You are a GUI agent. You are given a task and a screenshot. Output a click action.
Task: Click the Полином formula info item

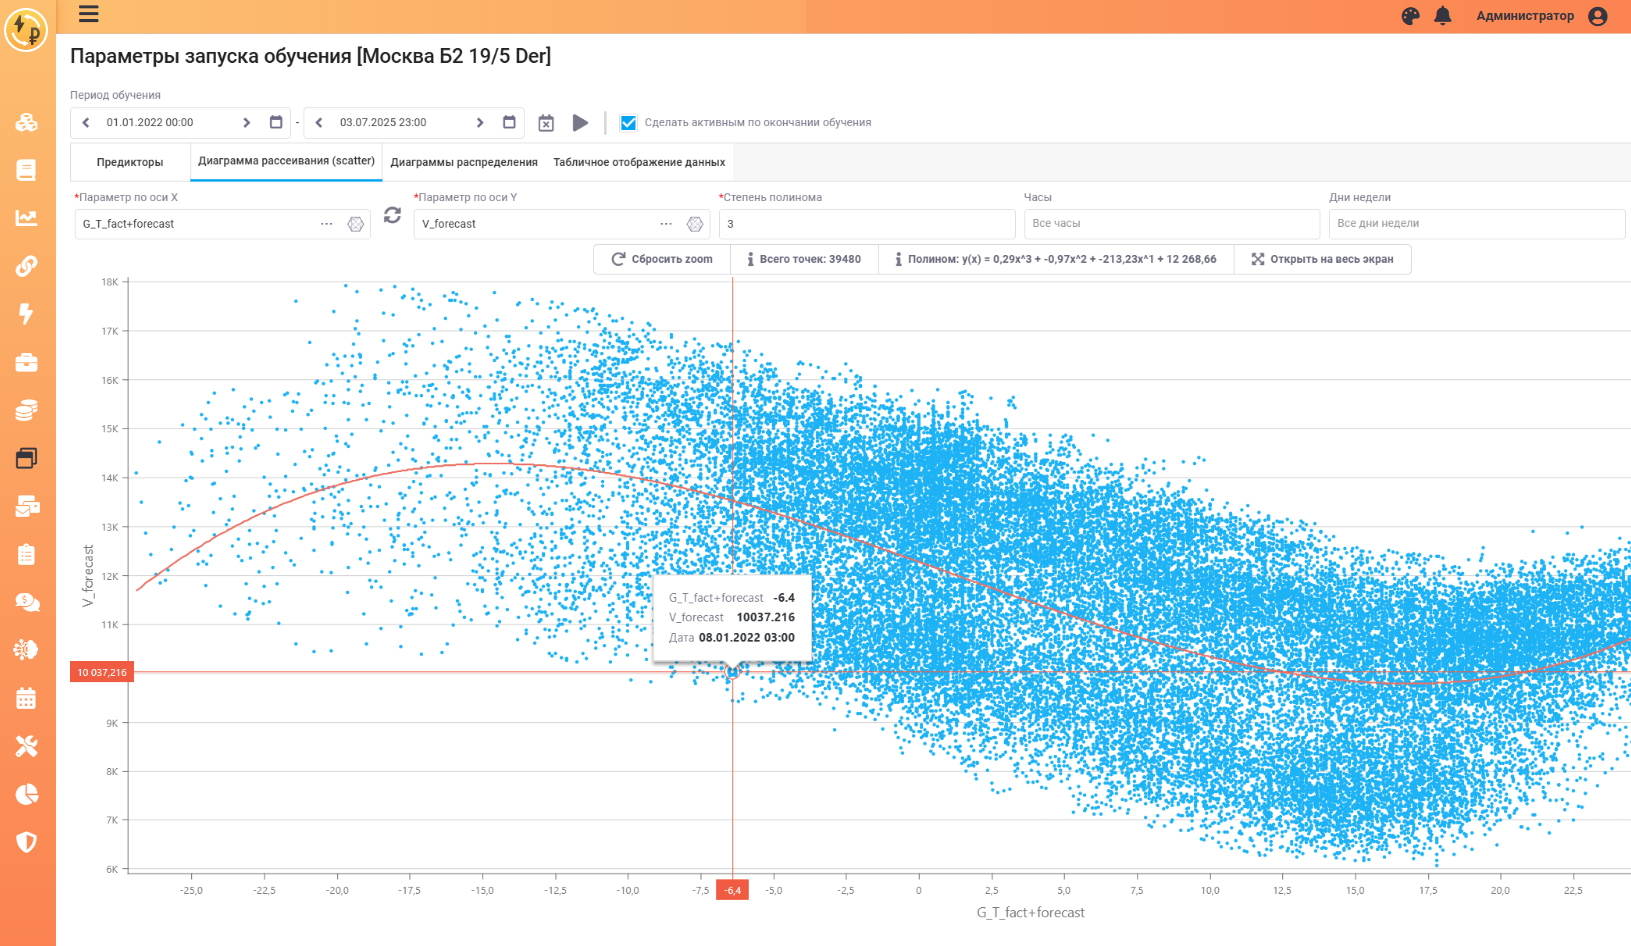coord(1056,259)
